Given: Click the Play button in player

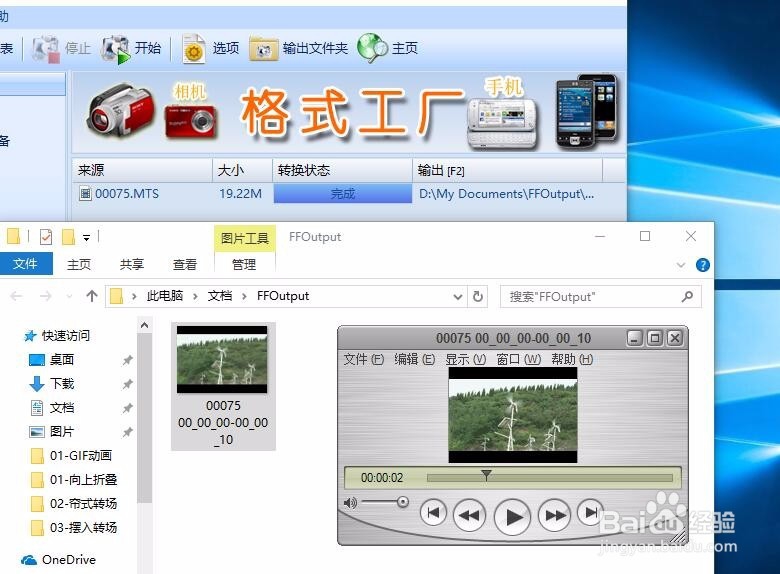Looking at the screenshot, I should (x=513, y=517).
